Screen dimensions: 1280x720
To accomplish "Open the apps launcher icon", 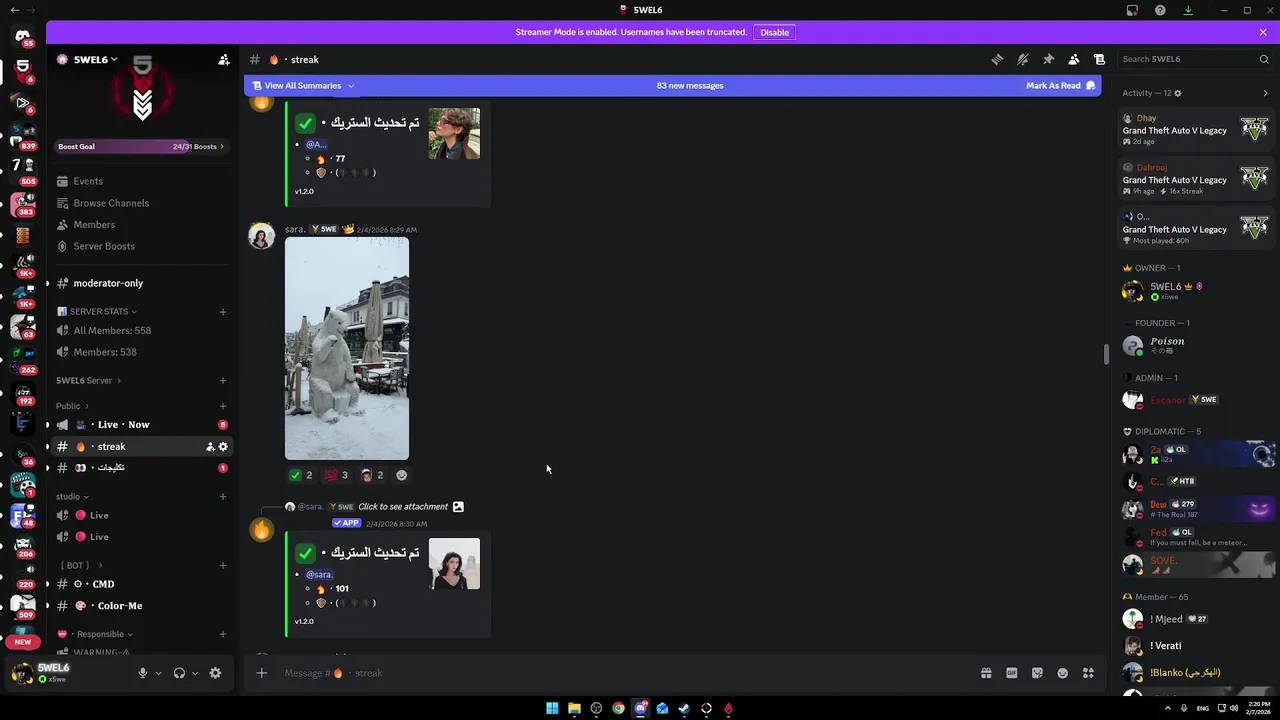I will click(1088, 673).
